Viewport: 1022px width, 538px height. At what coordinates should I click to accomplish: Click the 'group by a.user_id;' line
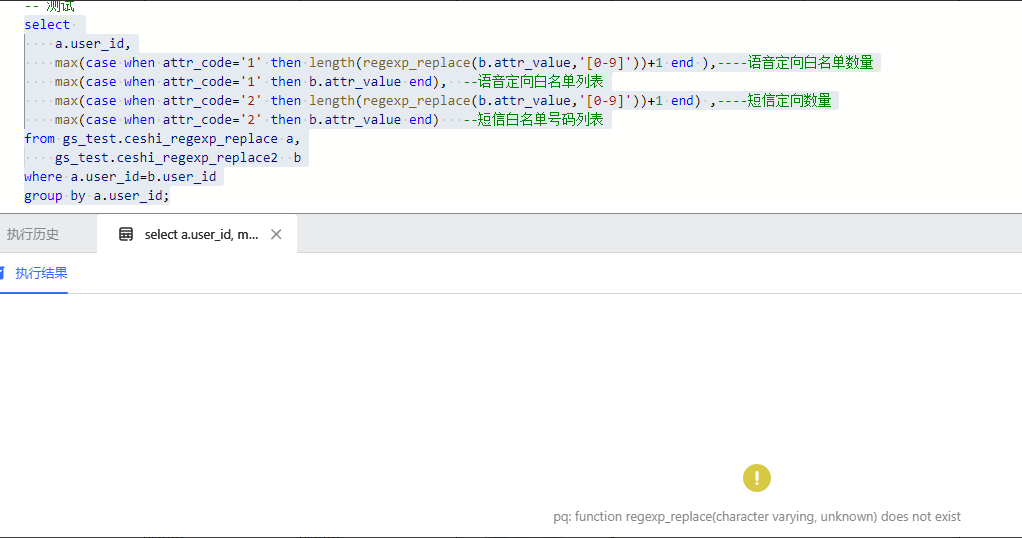(x=96, y=196)
